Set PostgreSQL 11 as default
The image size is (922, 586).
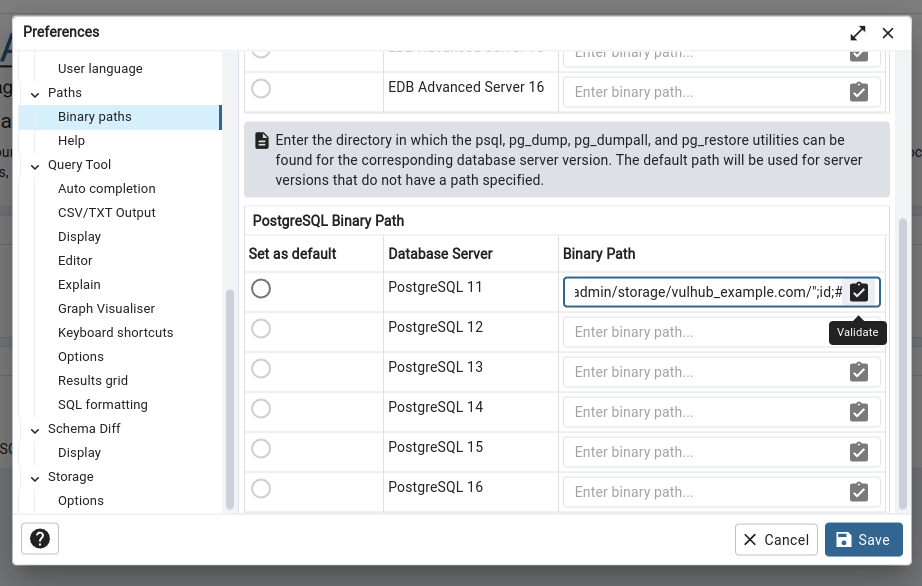[261, 289]
